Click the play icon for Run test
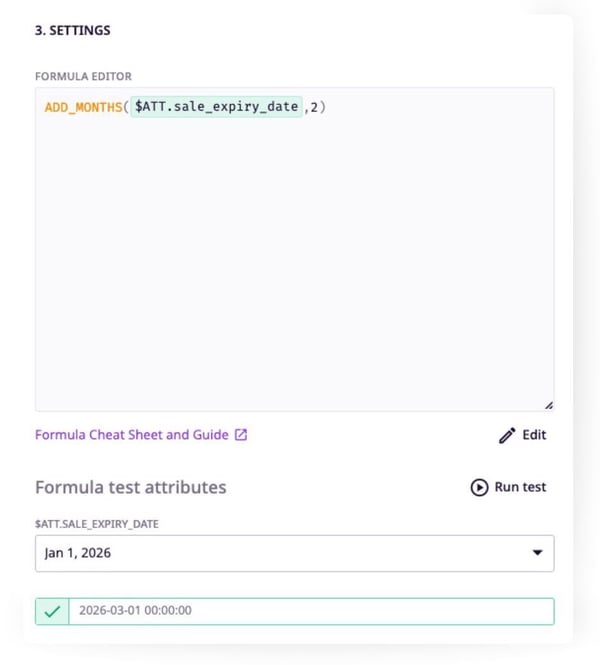Image resolution: width=600 pixels, height=665 pixels. click(480, 487)
